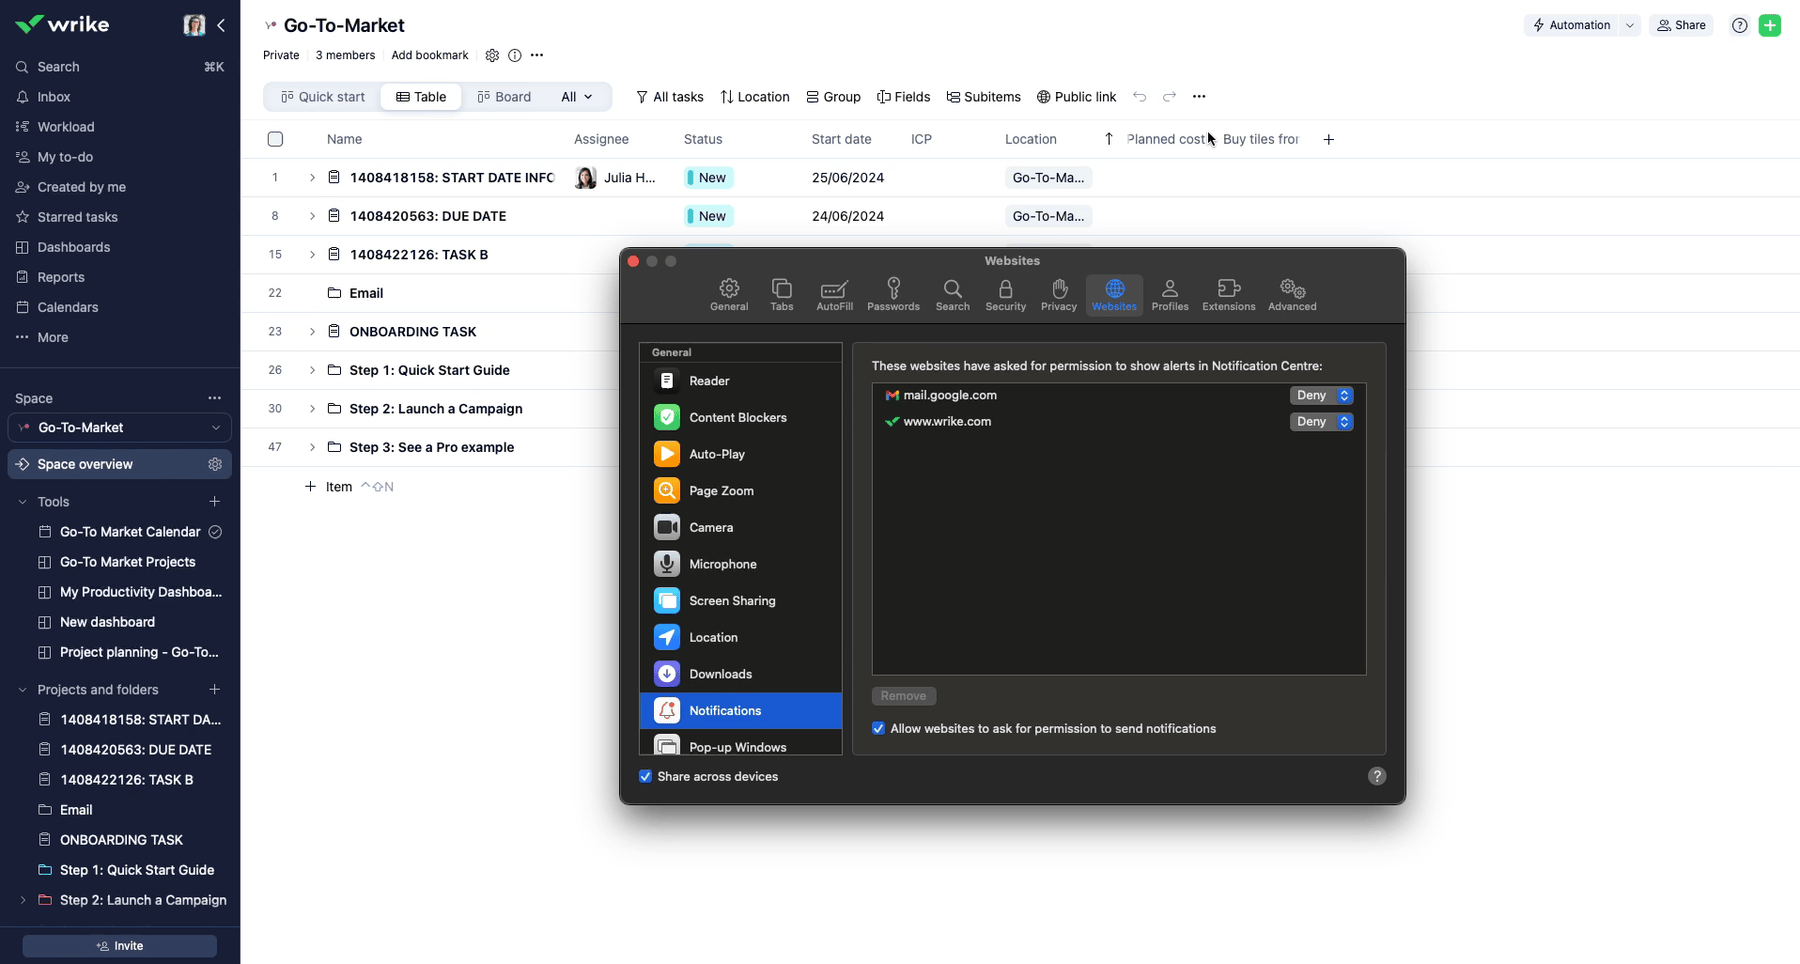The image size is (1800, 964).
Task: Open Inbox in the sidebar
Action: point(54,97)
